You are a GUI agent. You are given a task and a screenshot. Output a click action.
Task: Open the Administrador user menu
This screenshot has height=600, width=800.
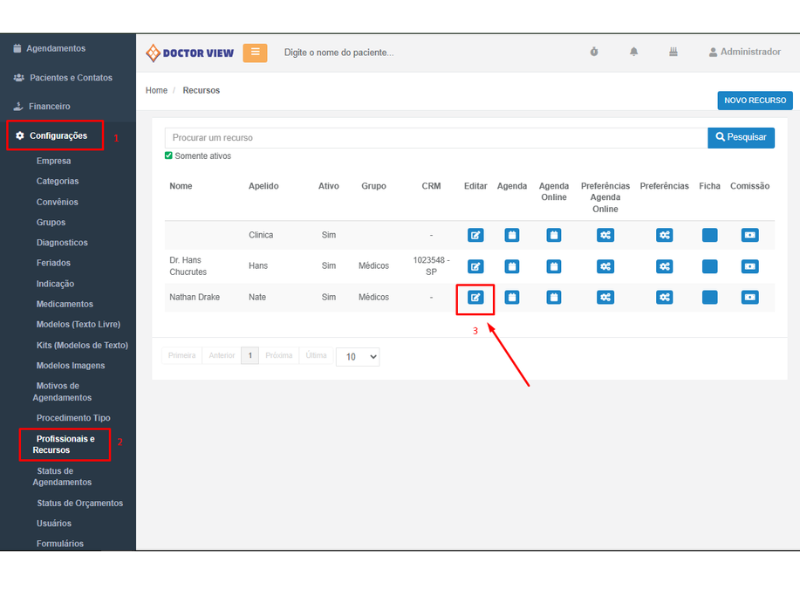pyautogui.click(x=744, y=52)
